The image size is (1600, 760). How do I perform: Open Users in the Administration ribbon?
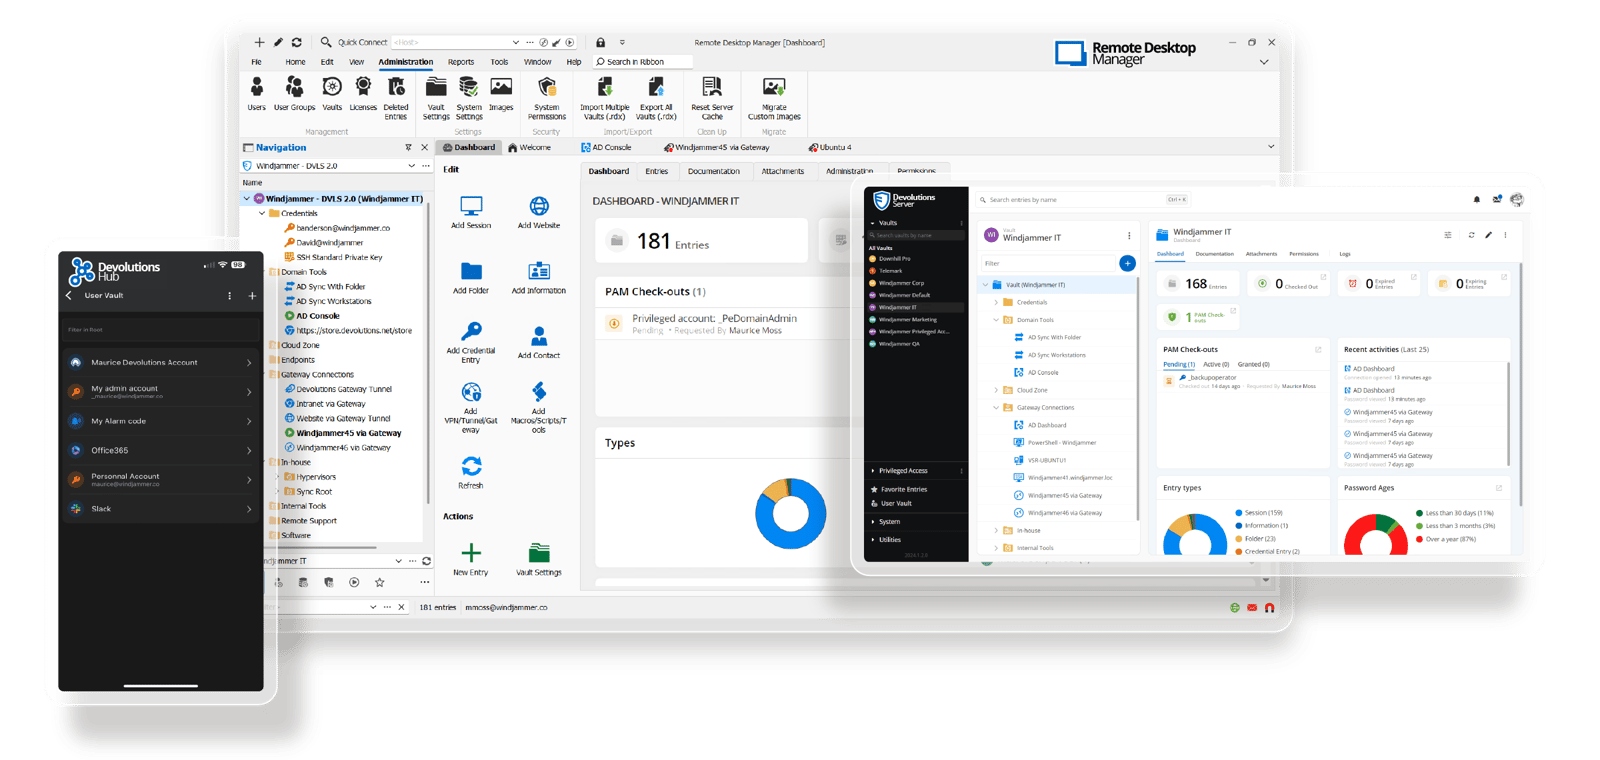(257, 94)
